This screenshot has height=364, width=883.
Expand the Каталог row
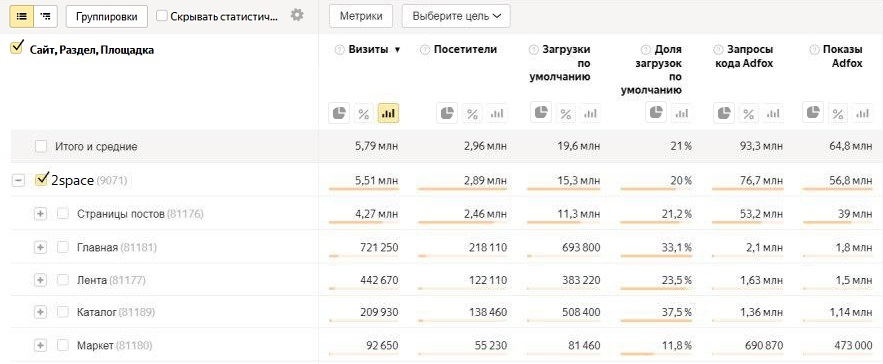pos(40,312)
